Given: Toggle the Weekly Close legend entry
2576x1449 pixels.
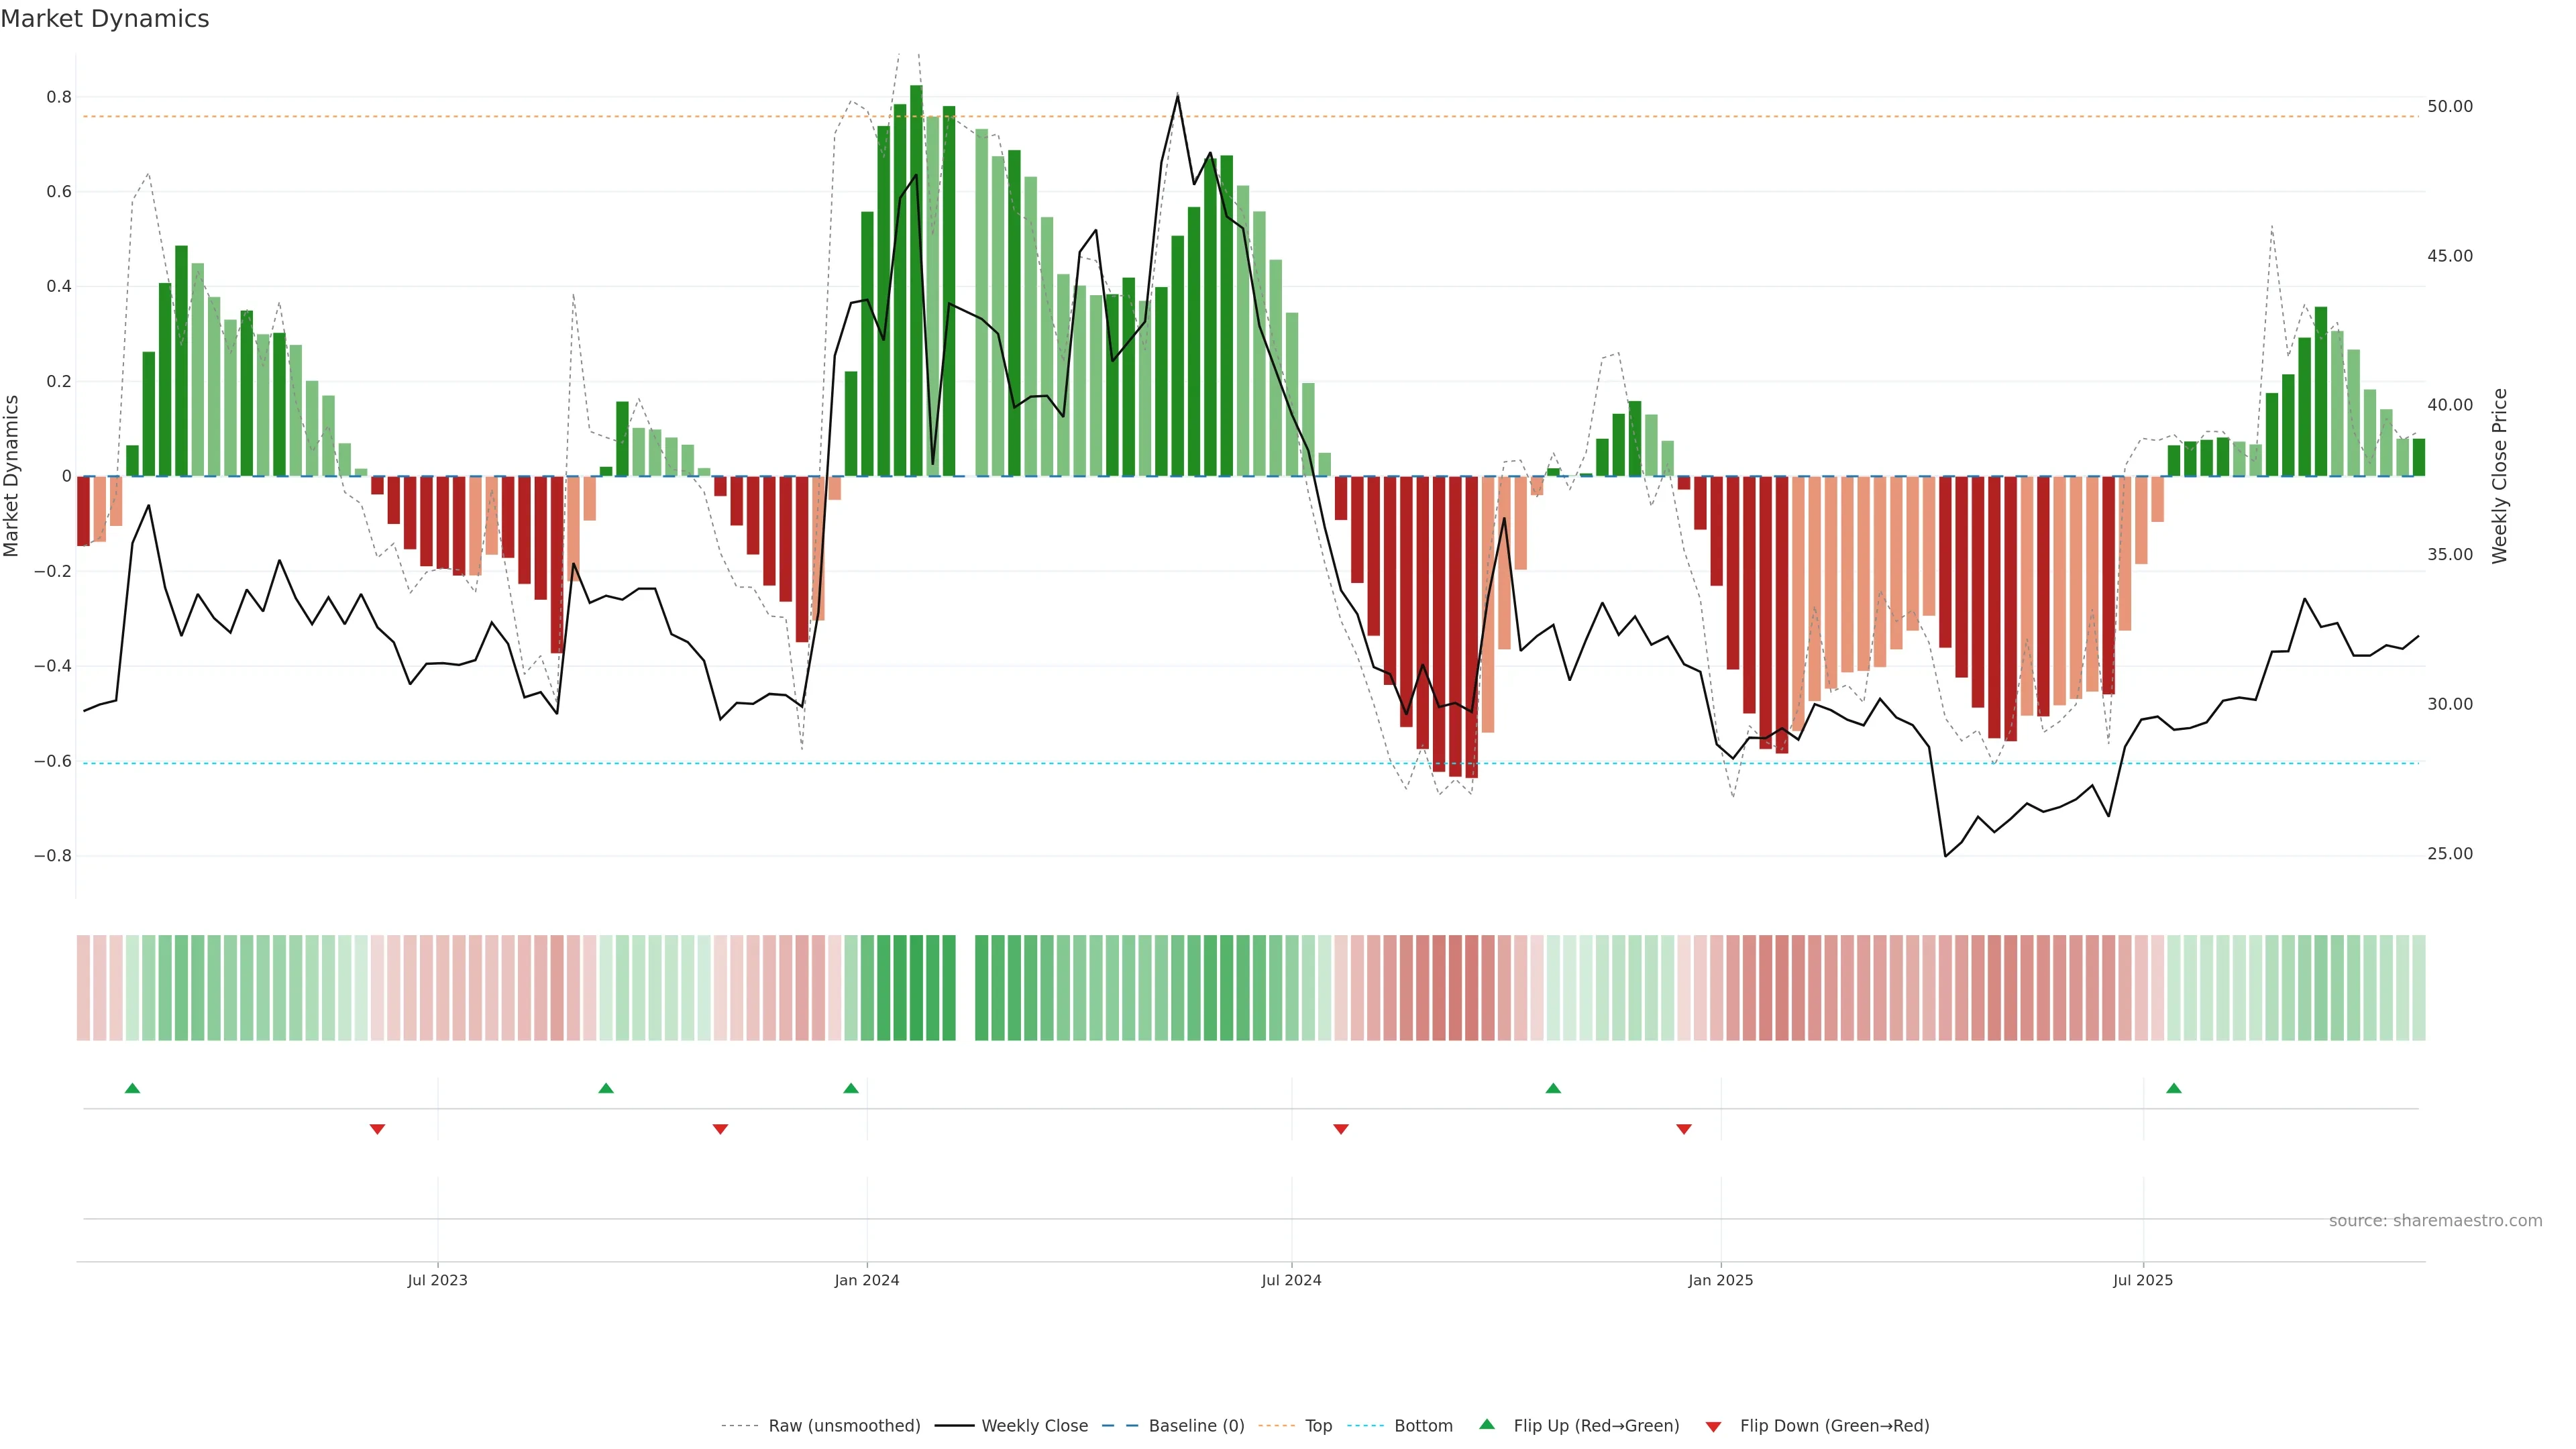Looking at the screenshot, I should [1034, 1426].
